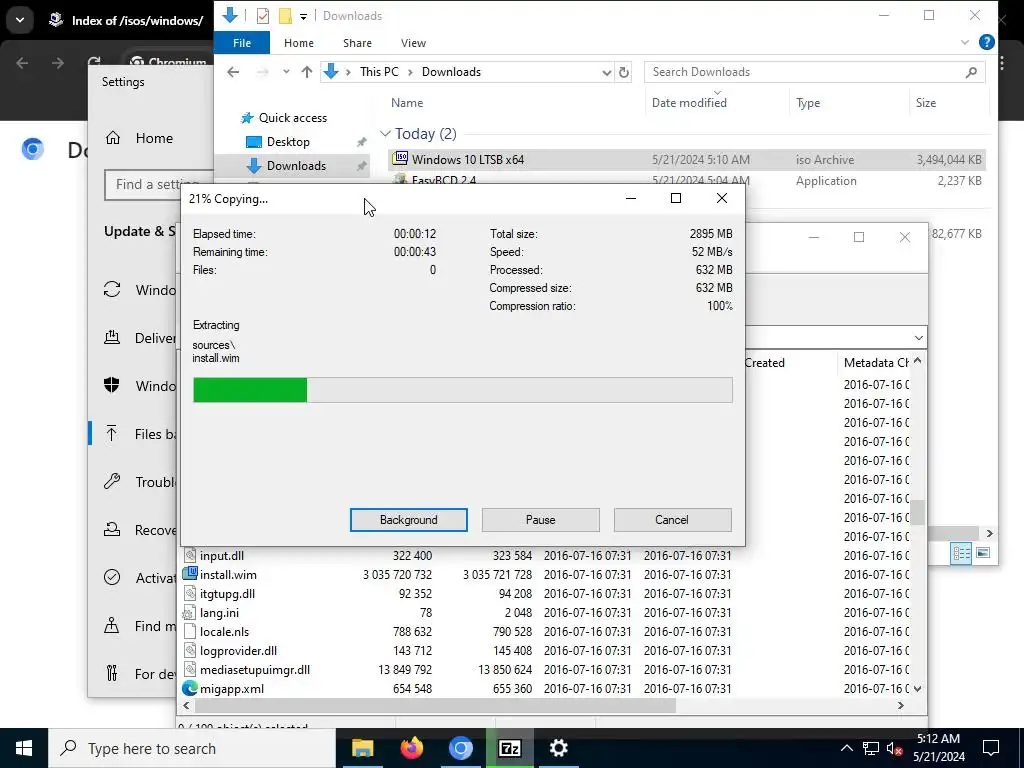Go back in Explorer navigation
Viewport: 1024px width, 768px height.
coord(232,72)
